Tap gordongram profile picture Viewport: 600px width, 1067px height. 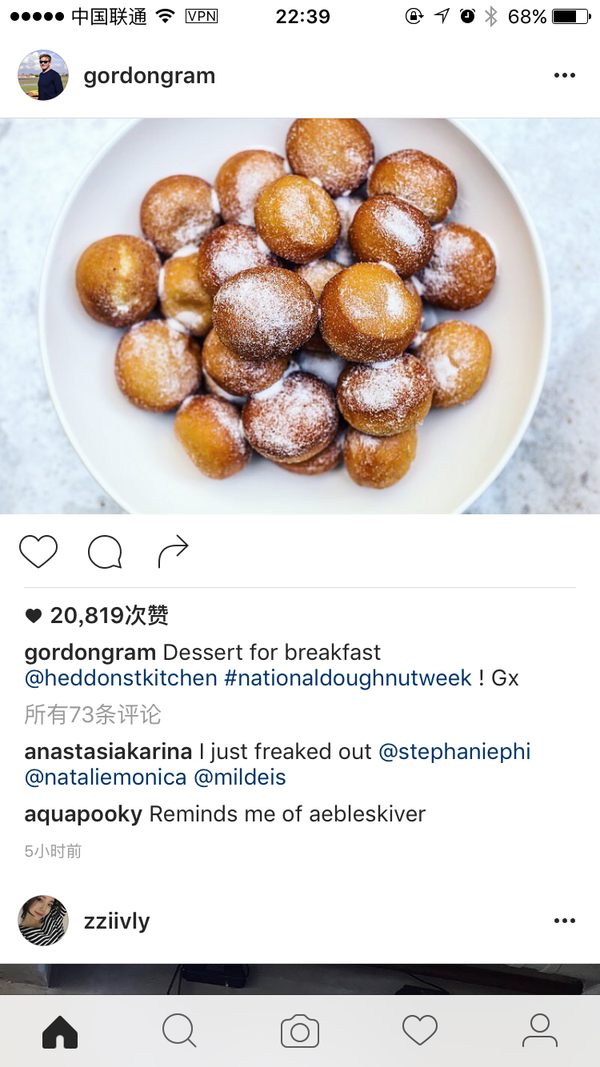point(43,75)
